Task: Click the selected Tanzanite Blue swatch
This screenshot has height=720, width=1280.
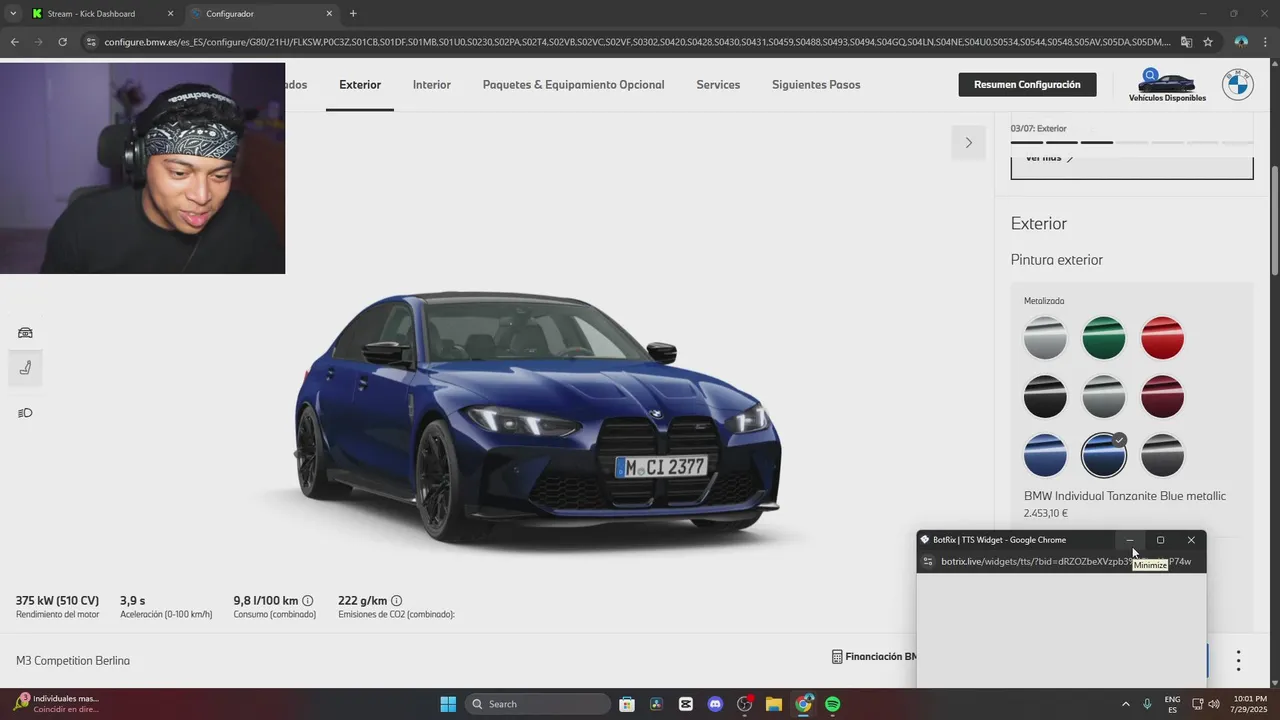Action: pos(1104,455)
